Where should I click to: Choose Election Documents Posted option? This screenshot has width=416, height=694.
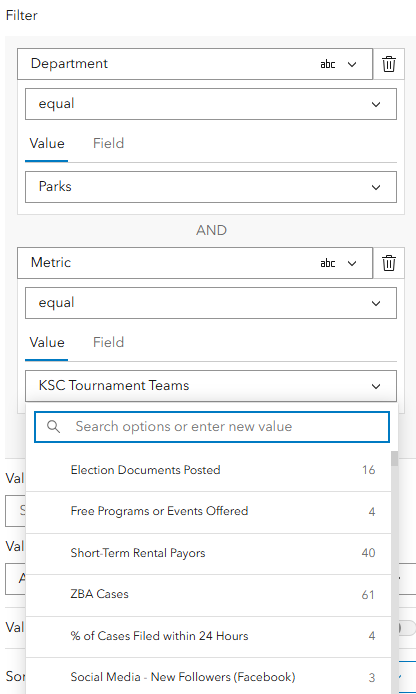(208, 470)
